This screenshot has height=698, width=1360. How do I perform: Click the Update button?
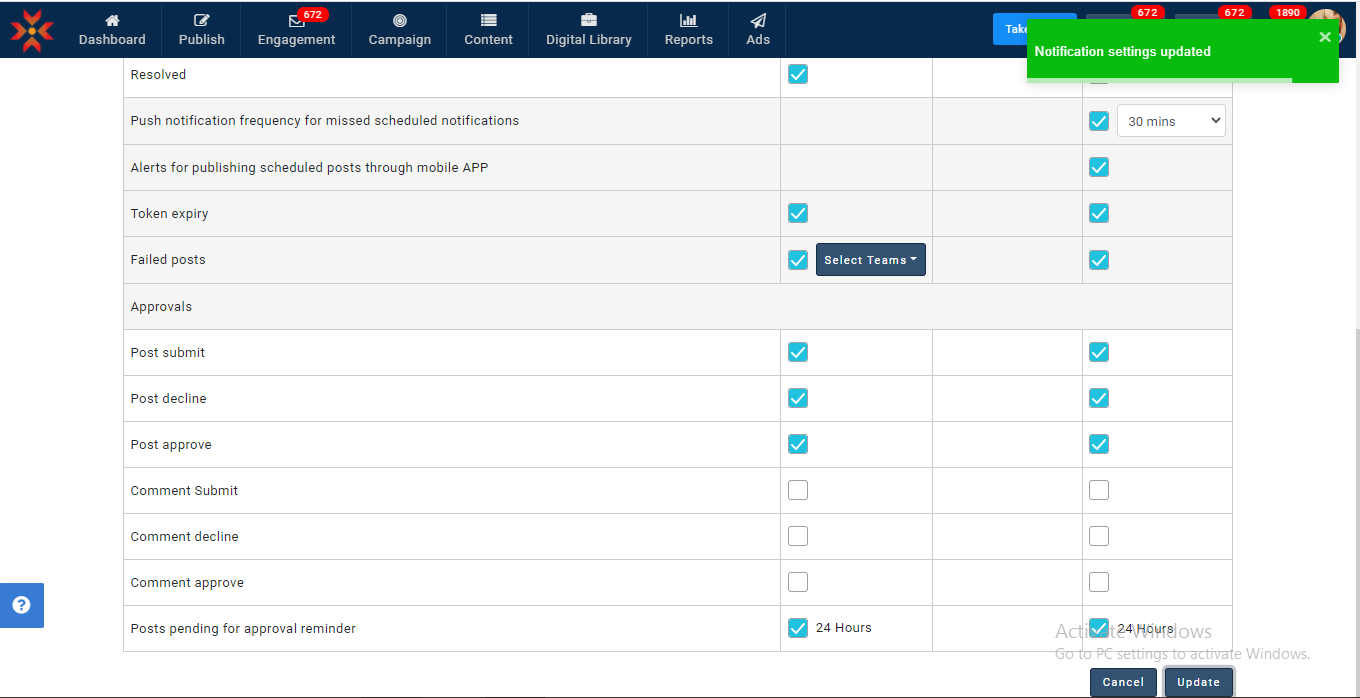1198,682
